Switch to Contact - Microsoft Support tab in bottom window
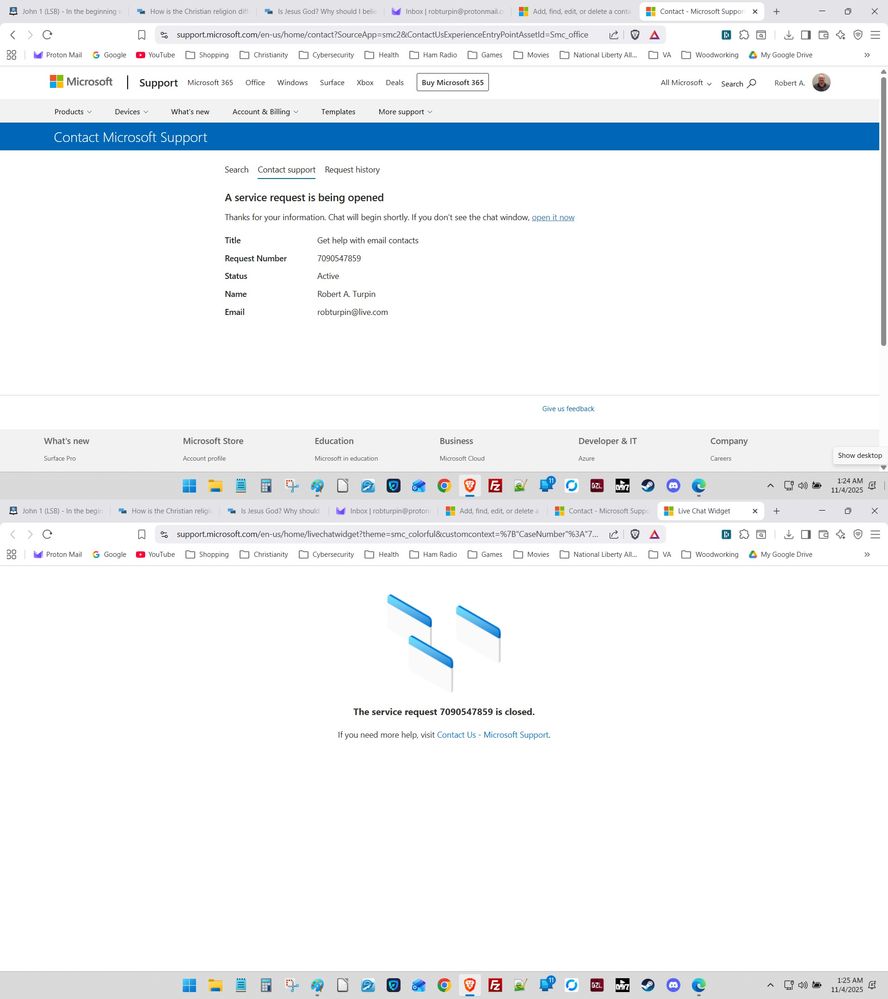The width and height of the screenshot is (888, 999). pos(602,511)
